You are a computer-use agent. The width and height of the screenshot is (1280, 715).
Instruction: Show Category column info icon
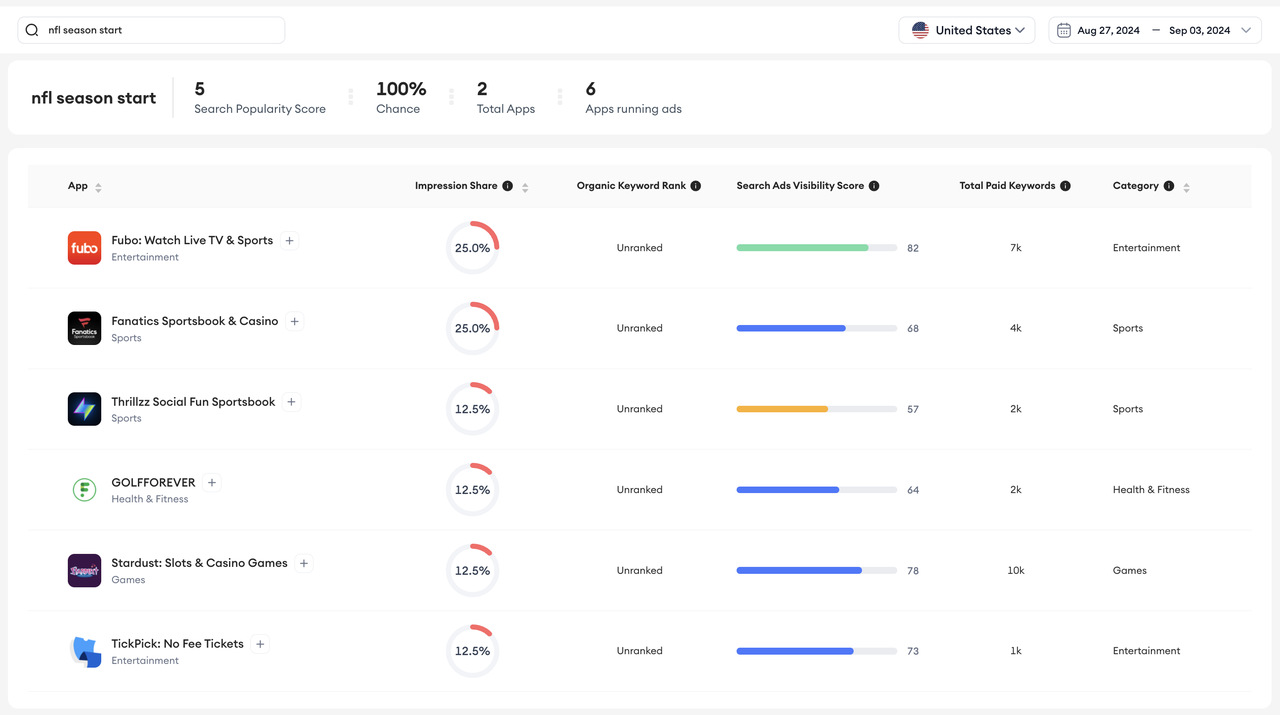tap(1169, 186)
